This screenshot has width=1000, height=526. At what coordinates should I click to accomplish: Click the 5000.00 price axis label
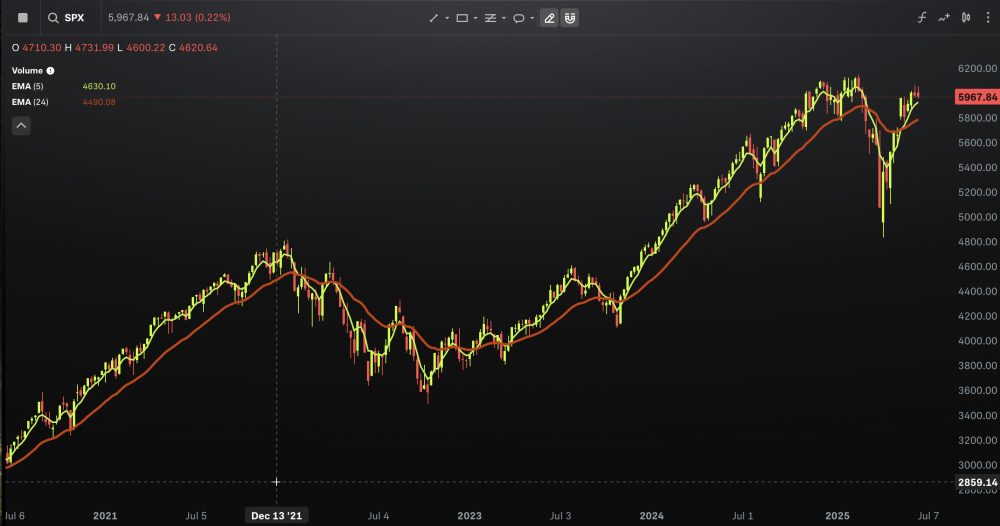(x=977, y=217)
